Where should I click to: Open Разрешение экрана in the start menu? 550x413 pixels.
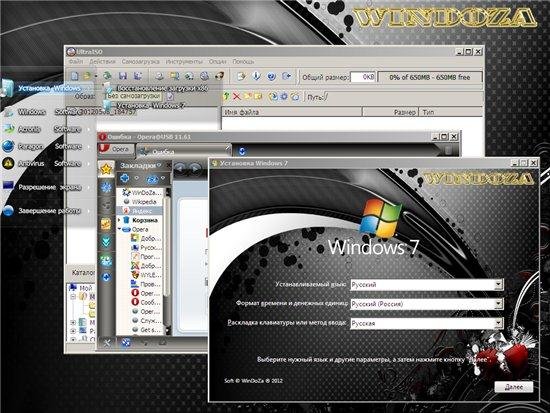[47, 187]
